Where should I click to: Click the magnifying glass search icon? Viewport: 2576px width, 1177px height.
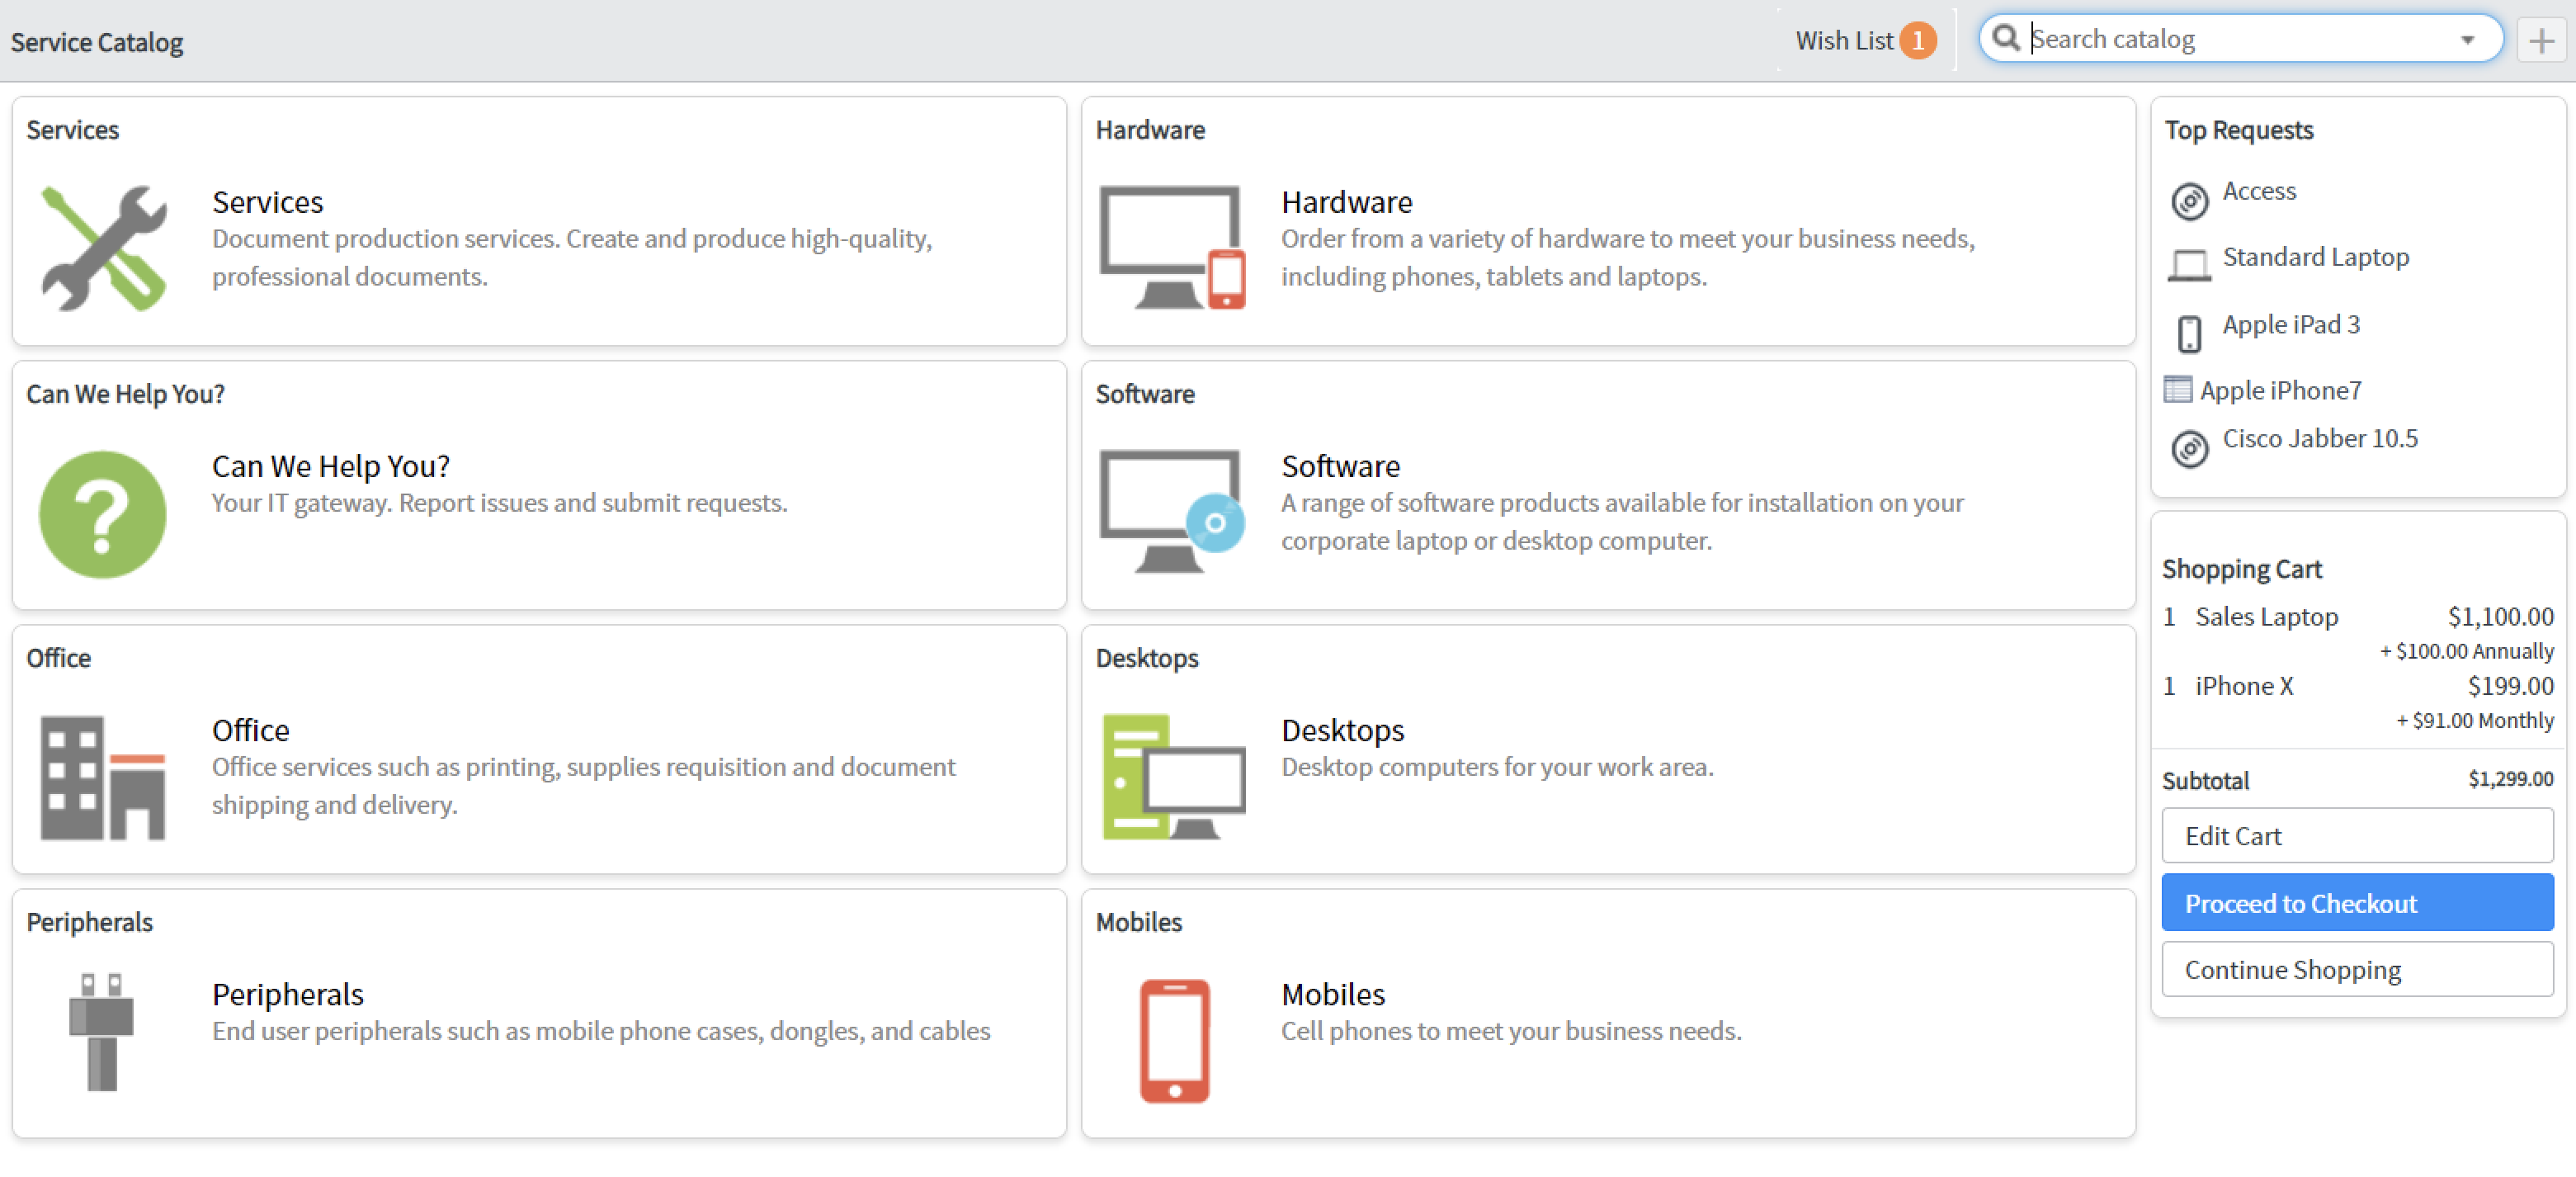(2005, 38)
